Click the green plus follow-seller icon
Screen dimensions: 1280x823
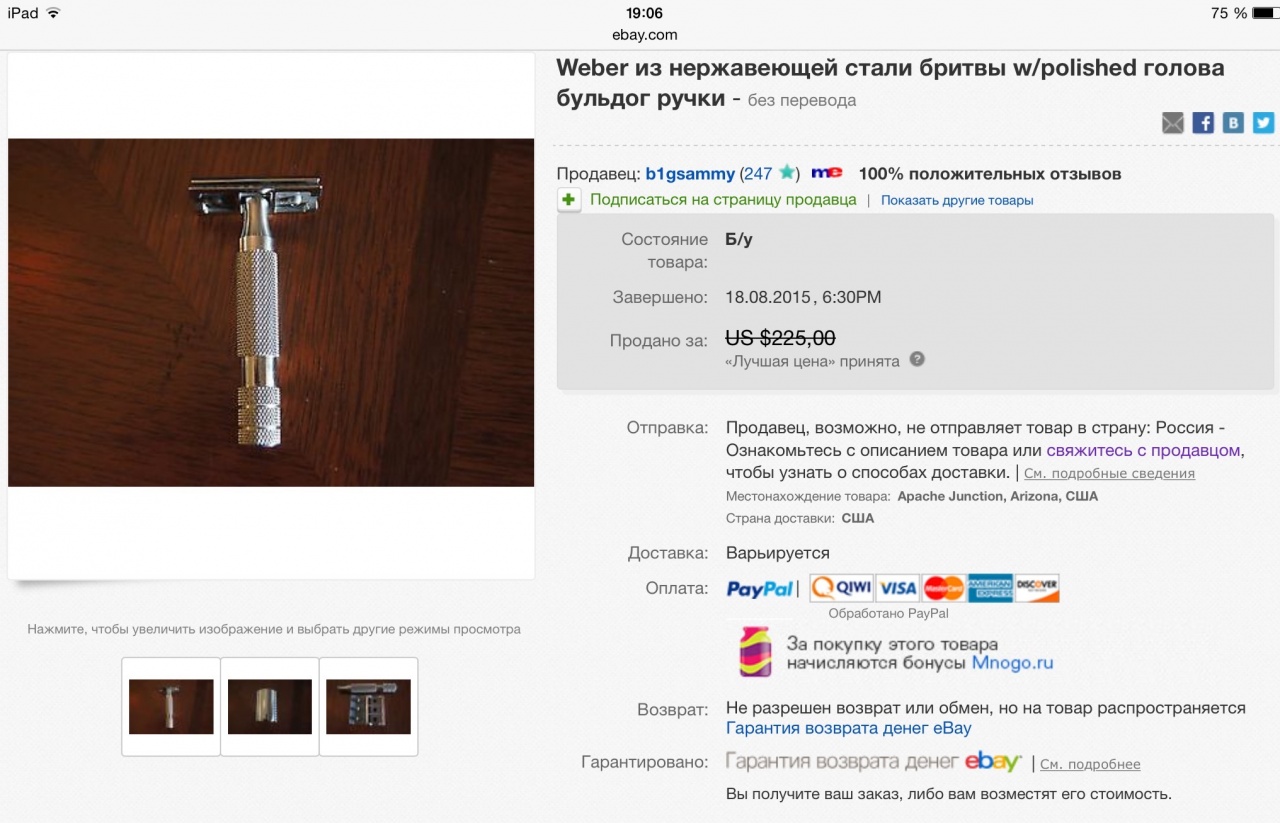569,200
